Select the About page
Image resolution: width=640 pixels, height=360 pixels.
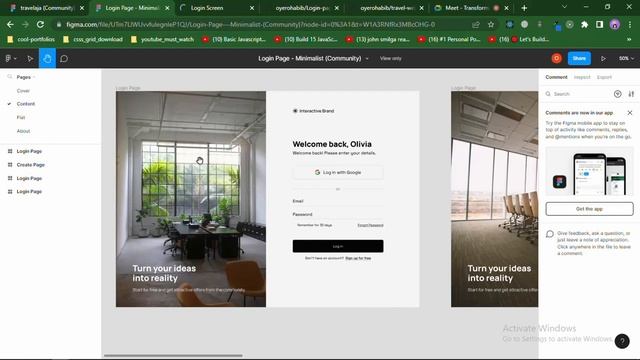(23, 131)
